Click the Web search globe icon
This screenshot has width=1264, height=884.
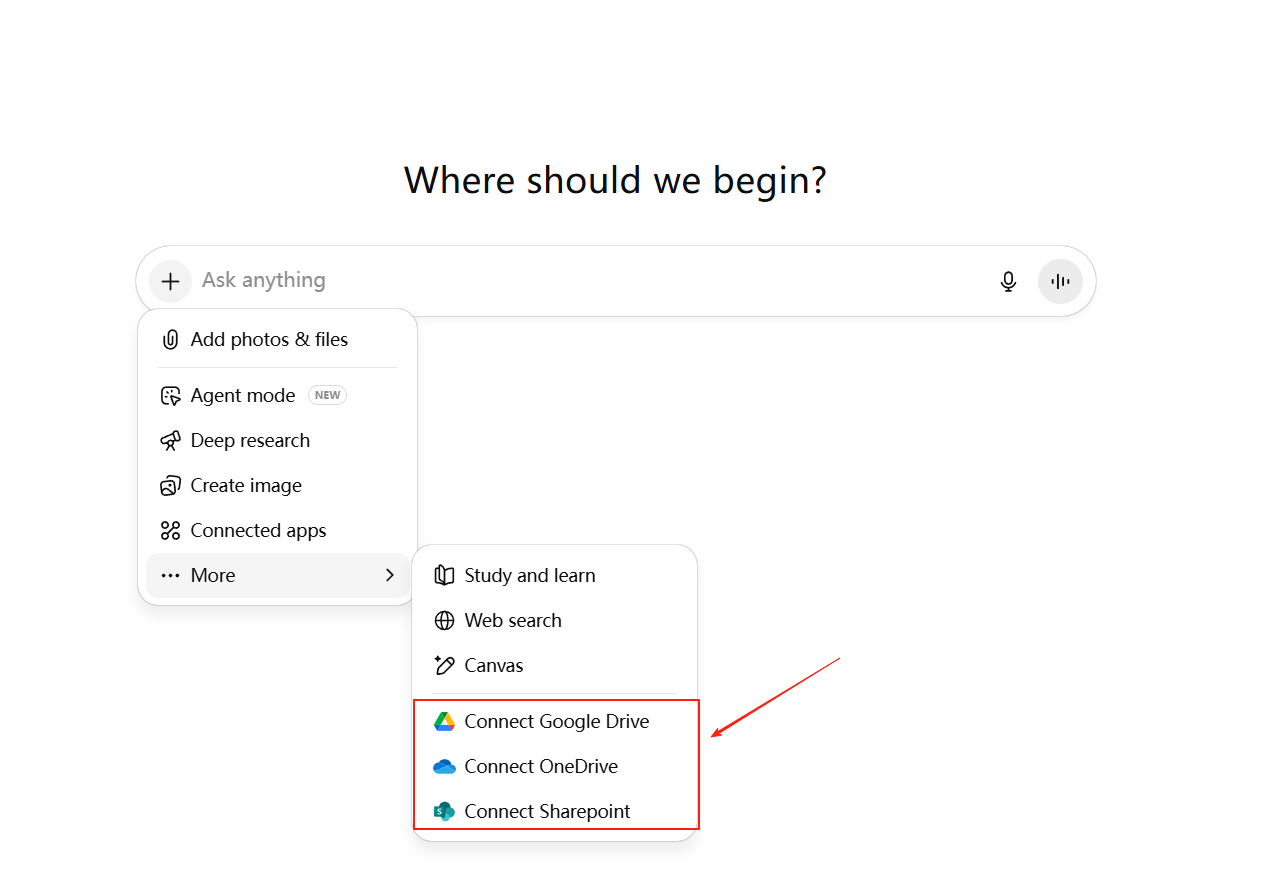point(444,621)
